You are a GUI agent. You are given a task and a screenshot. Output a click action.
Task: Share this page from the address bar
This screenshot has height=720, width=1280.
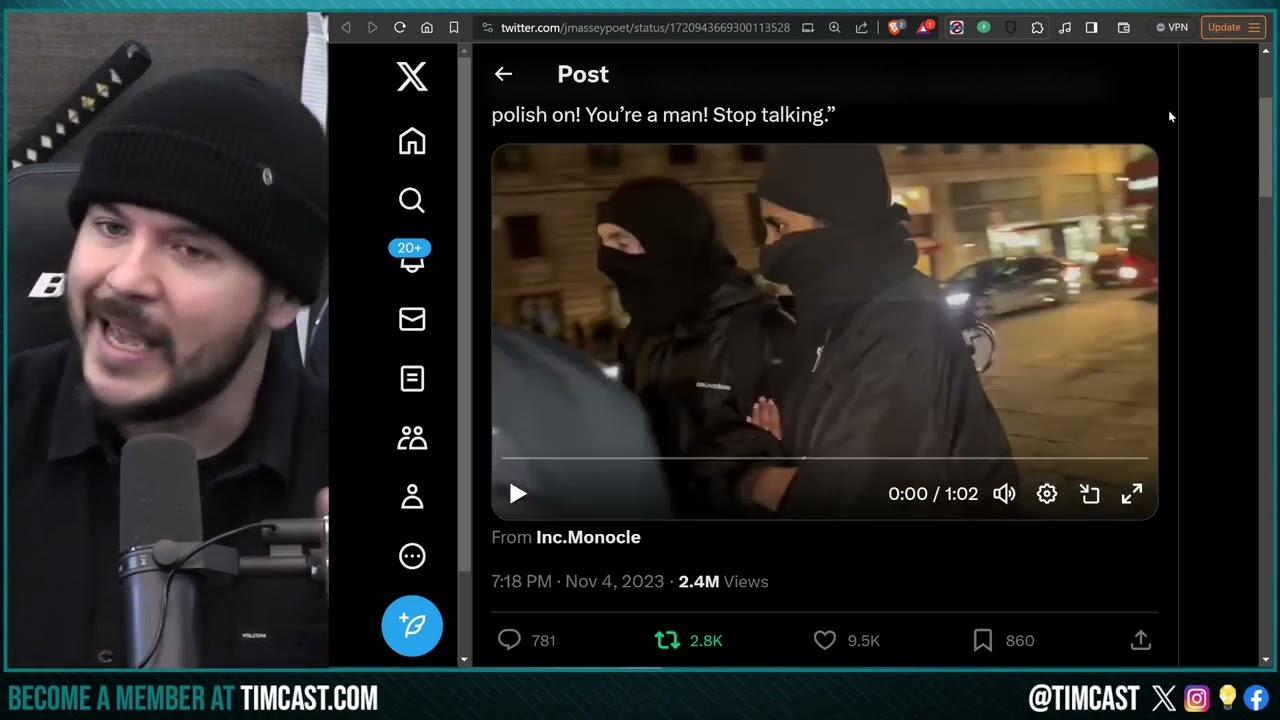point(861,28)
